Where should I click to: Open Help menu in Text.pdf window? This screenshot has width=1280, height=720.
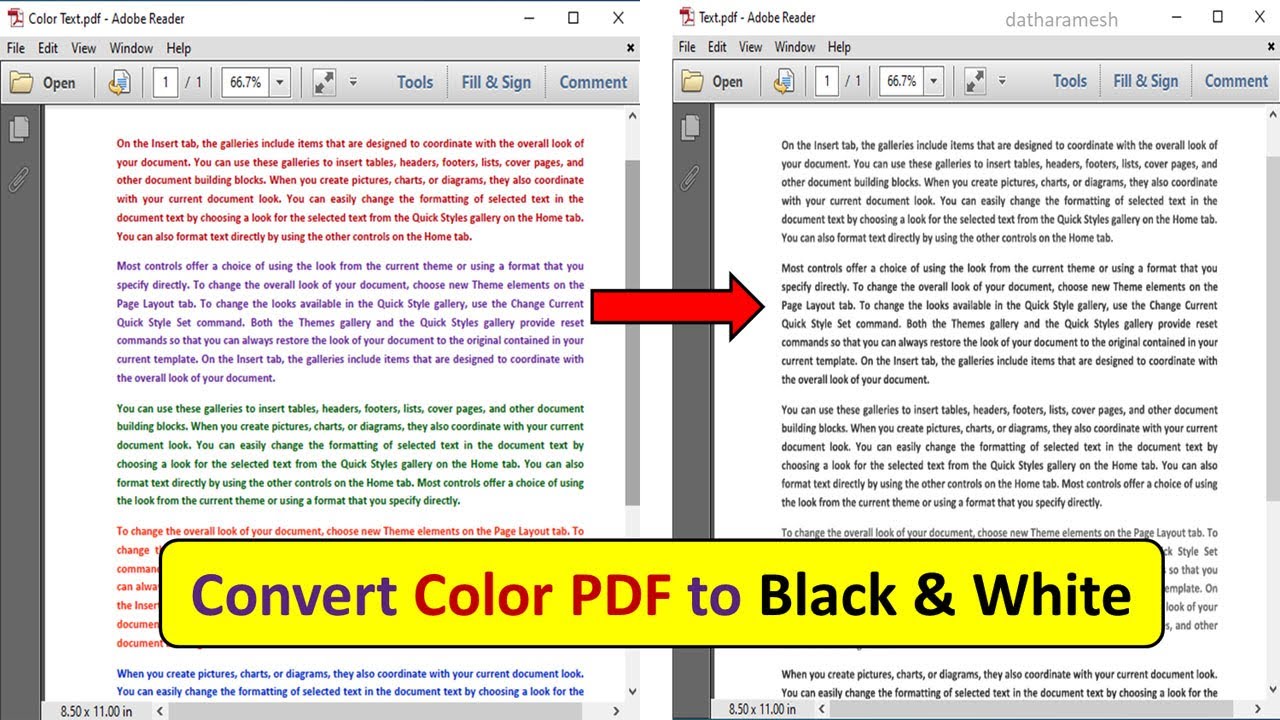click(x=839, y=47)
